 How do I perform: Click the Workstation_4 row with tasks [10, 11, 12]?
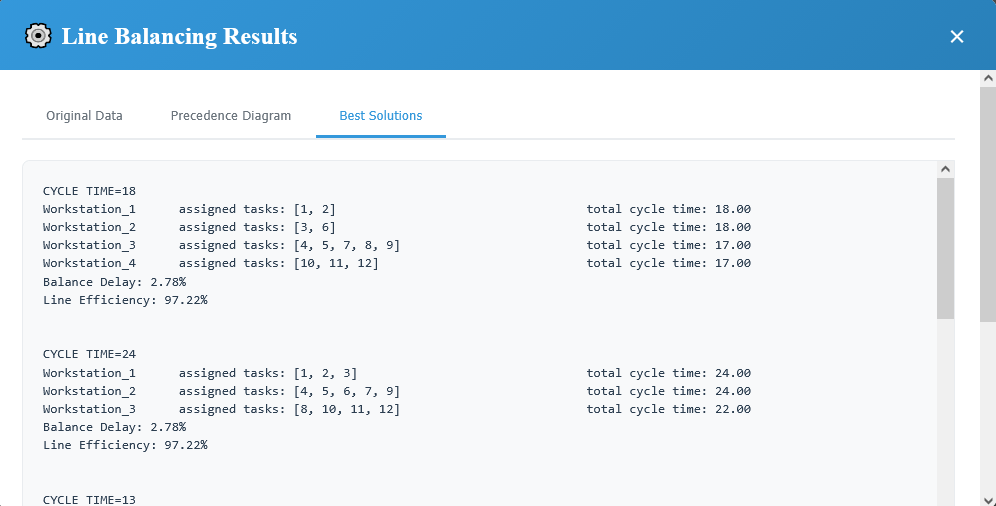[210, 264]
